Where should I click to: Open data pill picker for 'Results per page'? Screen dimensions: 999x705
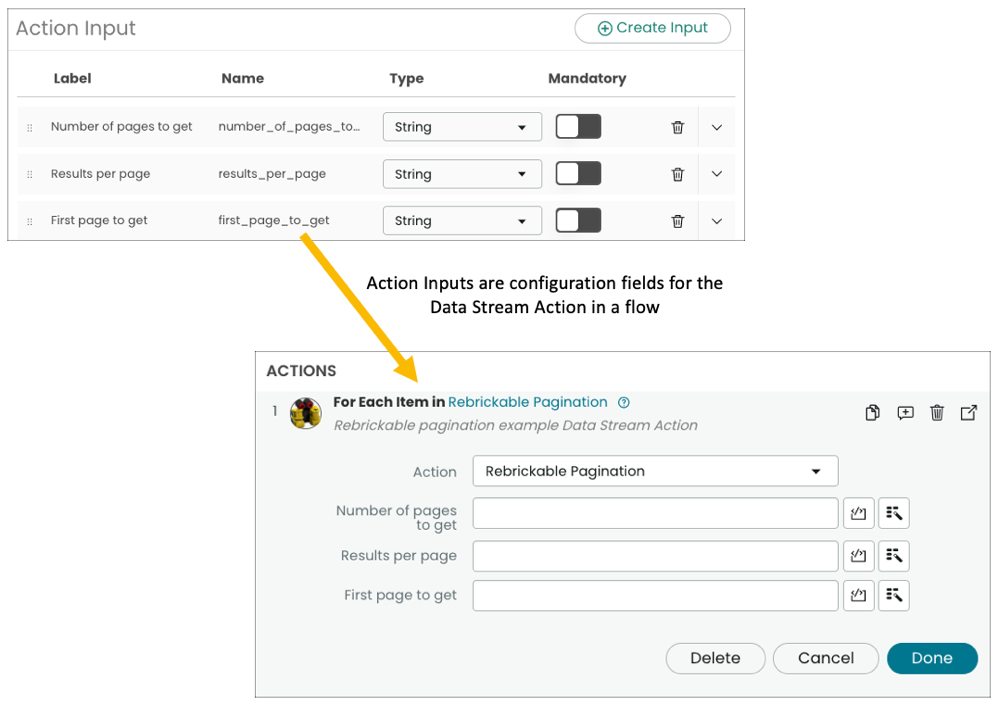click(894, 555)
